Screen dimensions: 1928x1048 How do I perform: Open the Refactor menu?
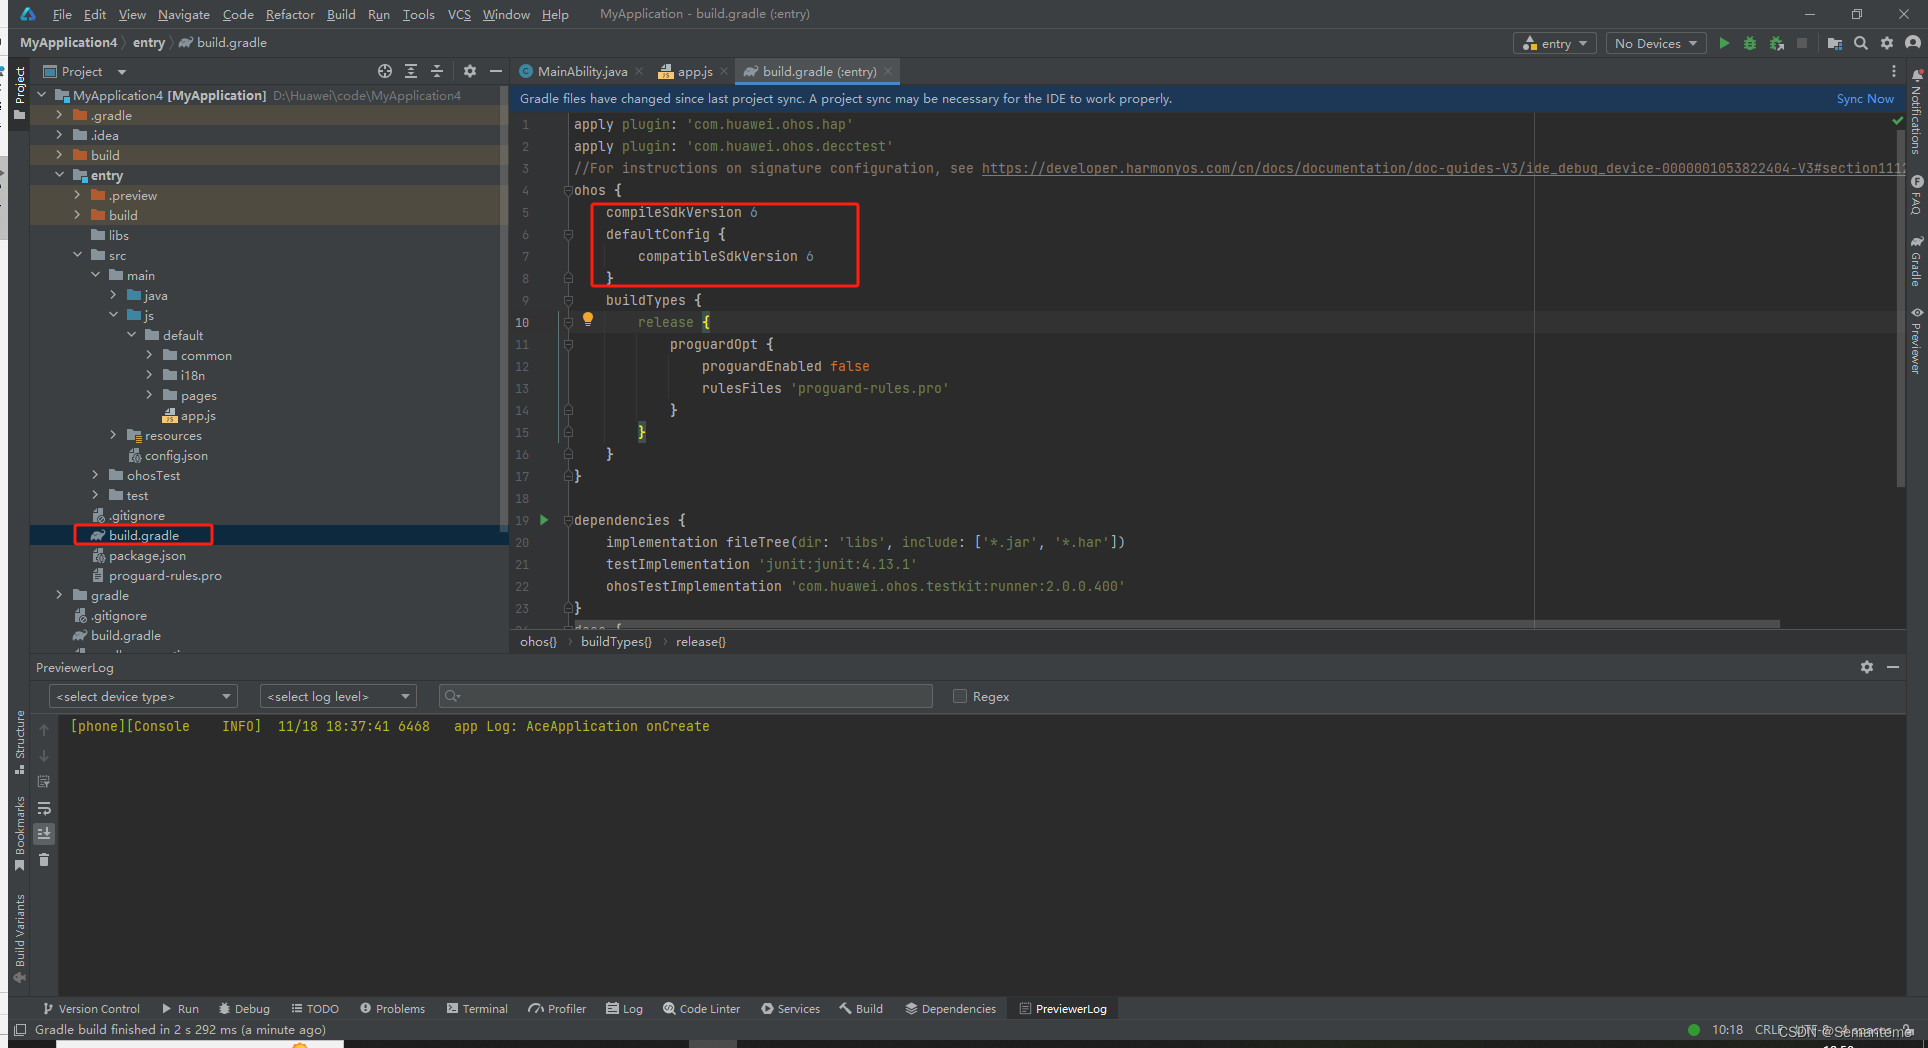[290, 14]
